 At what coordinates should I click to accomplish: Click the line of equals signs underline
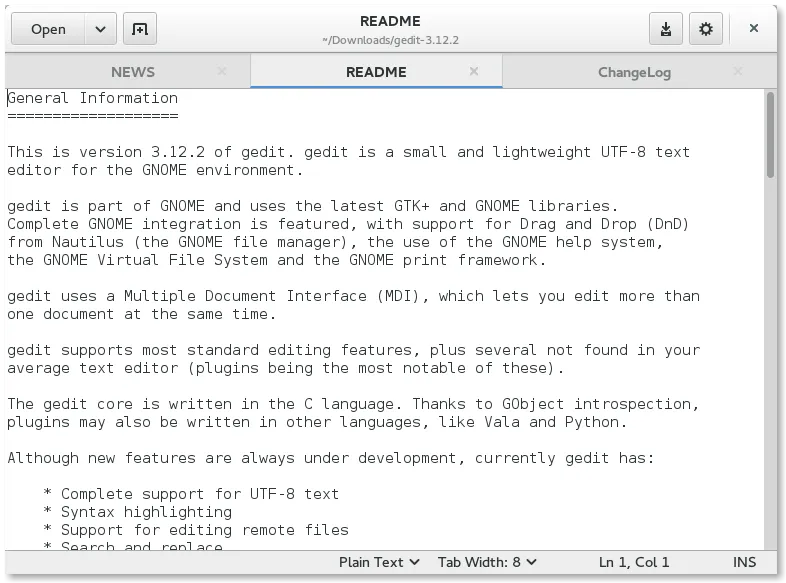coord(93,116)
